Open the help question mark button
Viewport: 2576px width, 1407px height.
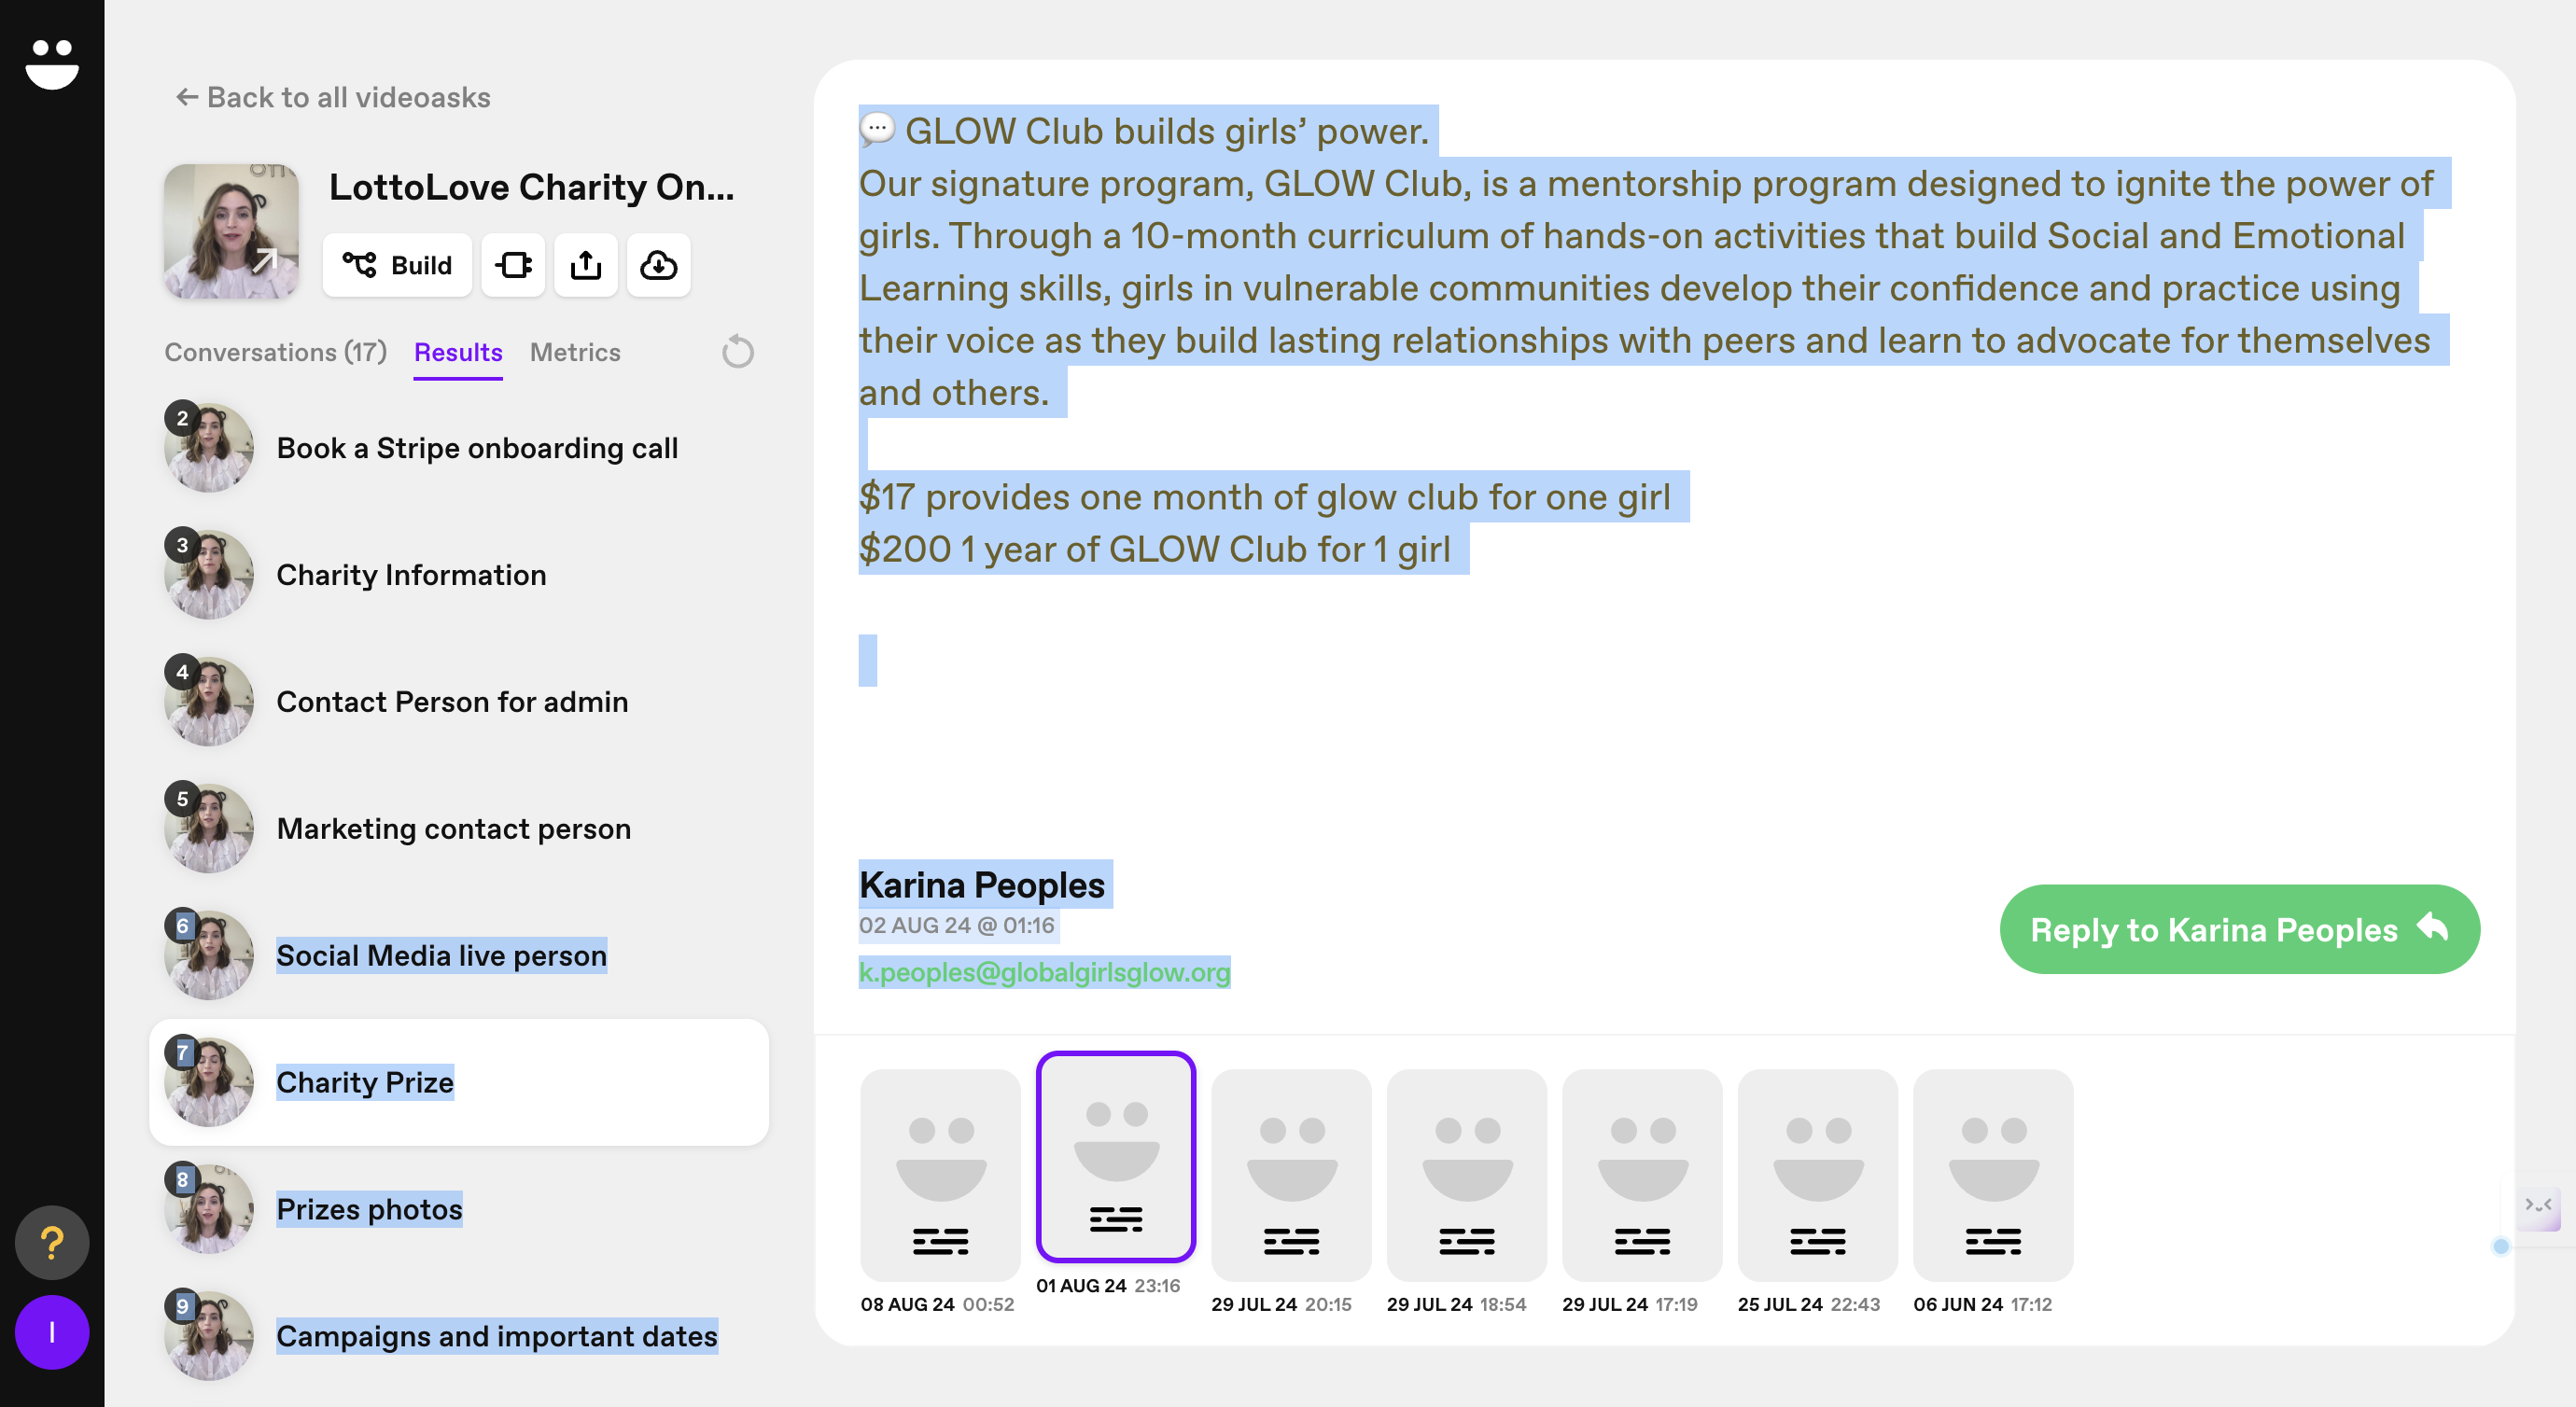[x=52, y=1243]
